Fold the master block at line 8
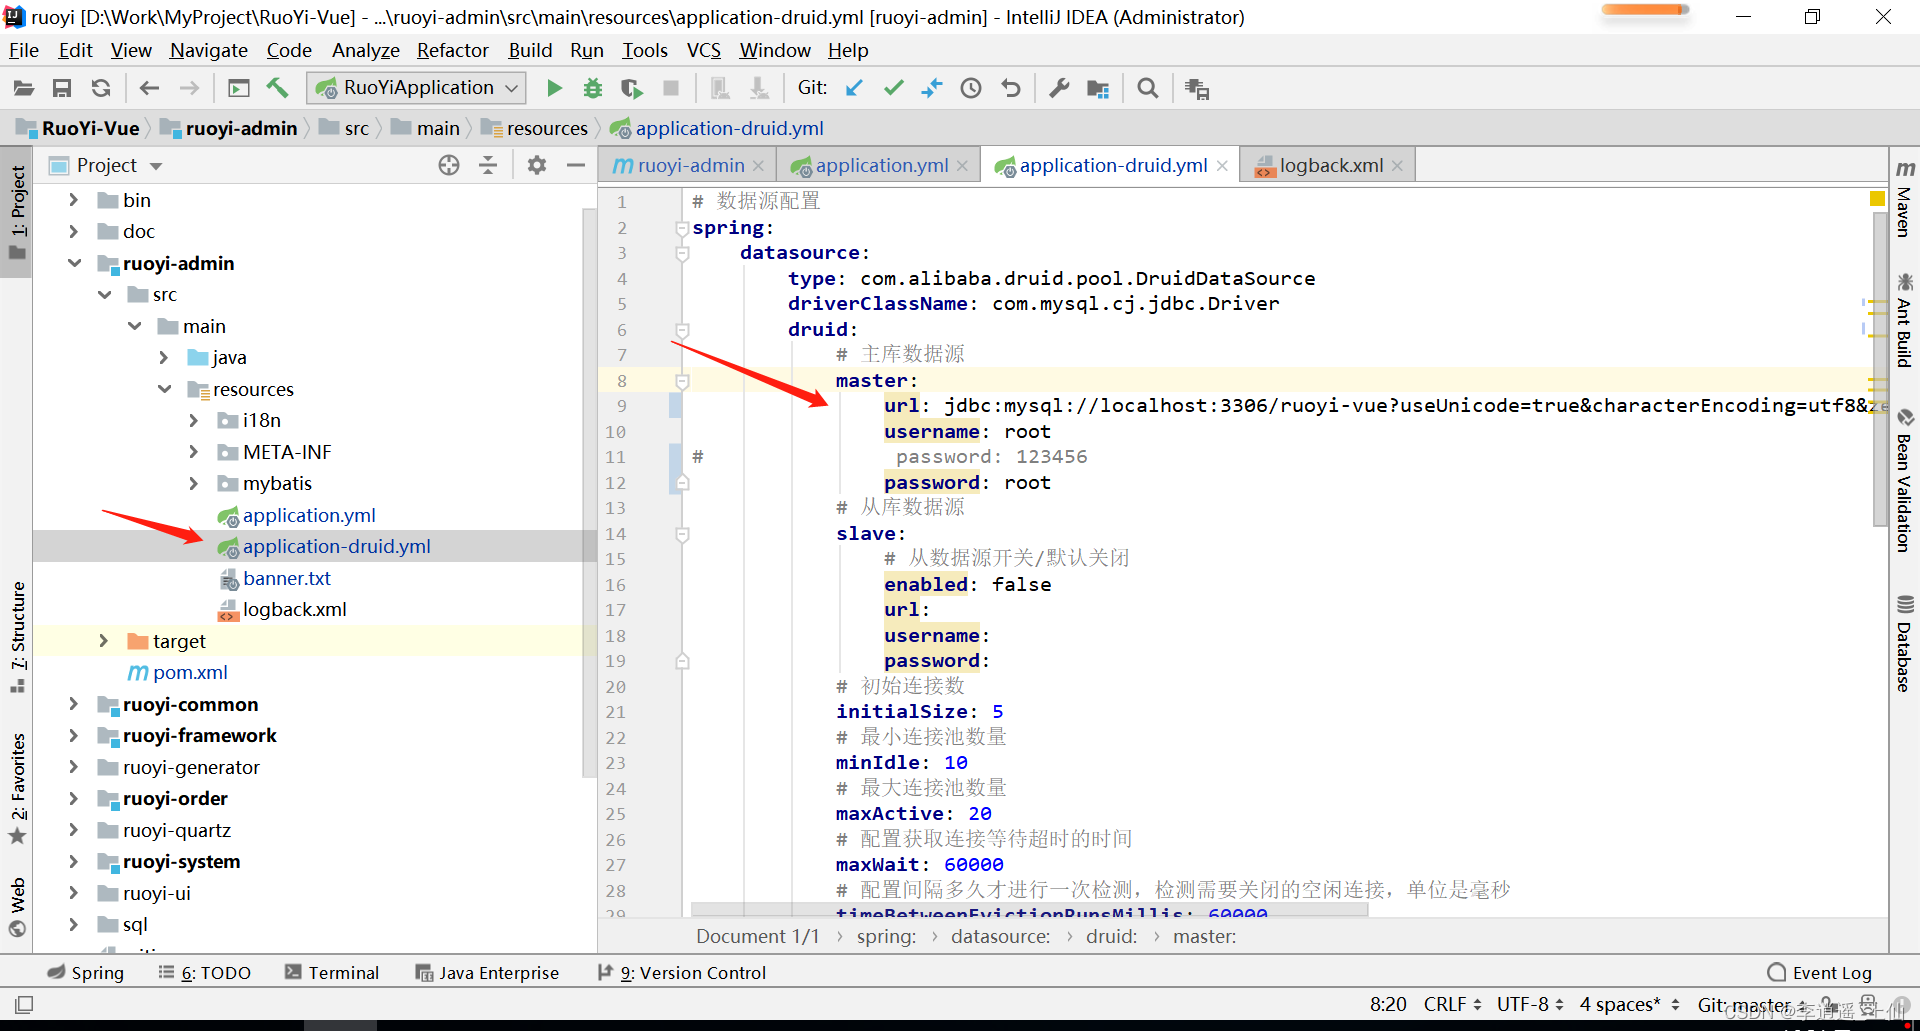1920x1031 pixels. click(682, 381)
